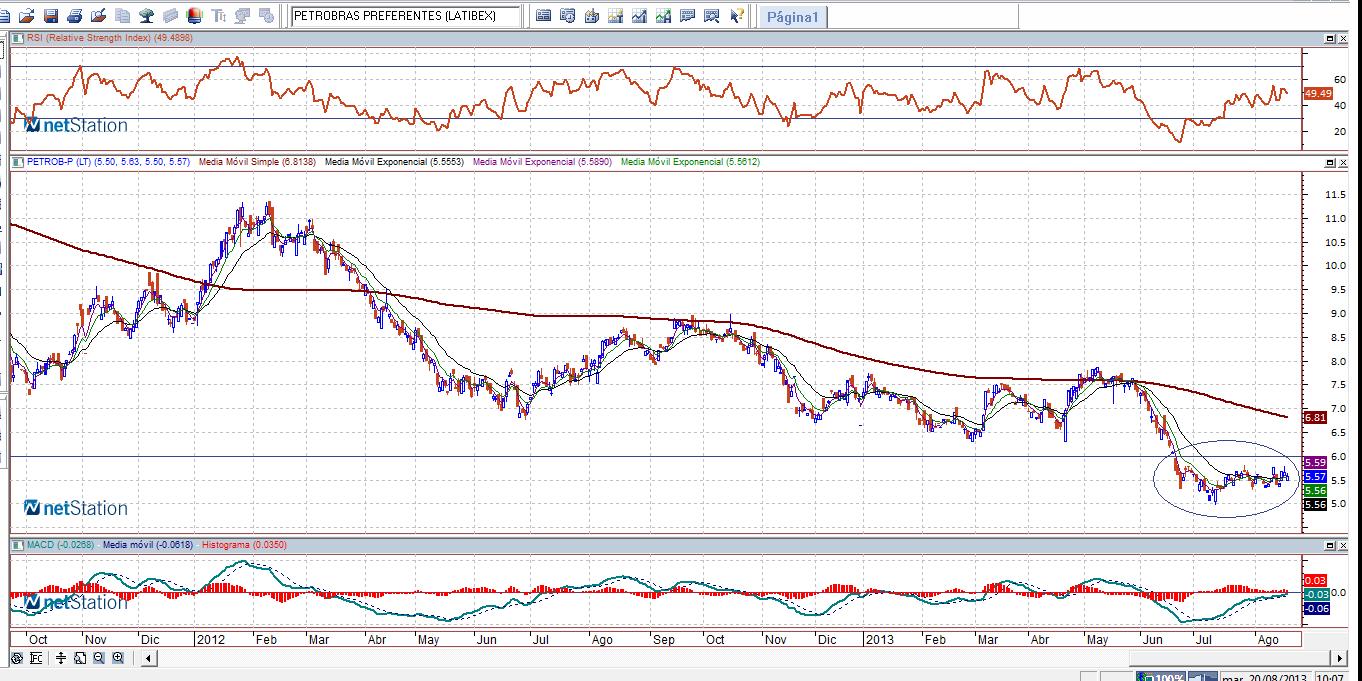Click the red alarm light icon
This screenshot has height=681, width=1362.
194,16
